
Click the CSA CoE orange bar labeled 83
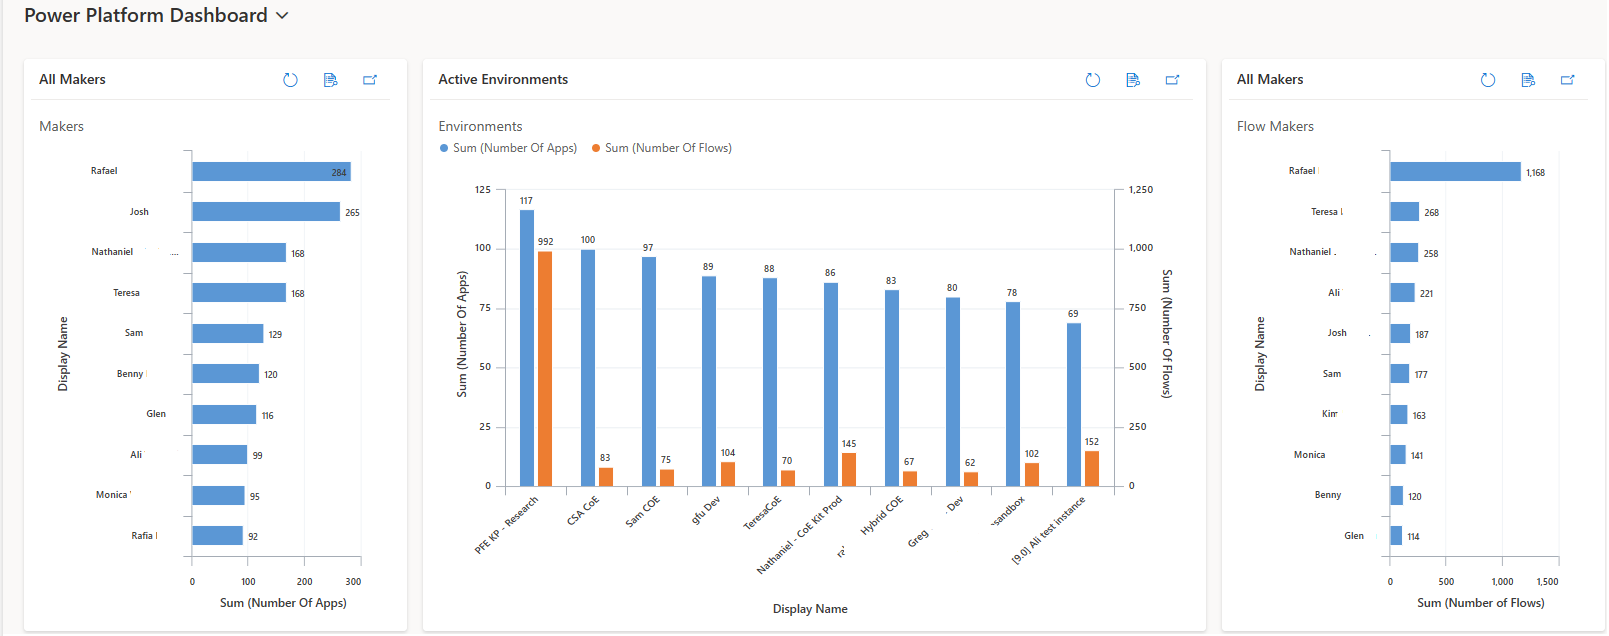tap(606, 477)
